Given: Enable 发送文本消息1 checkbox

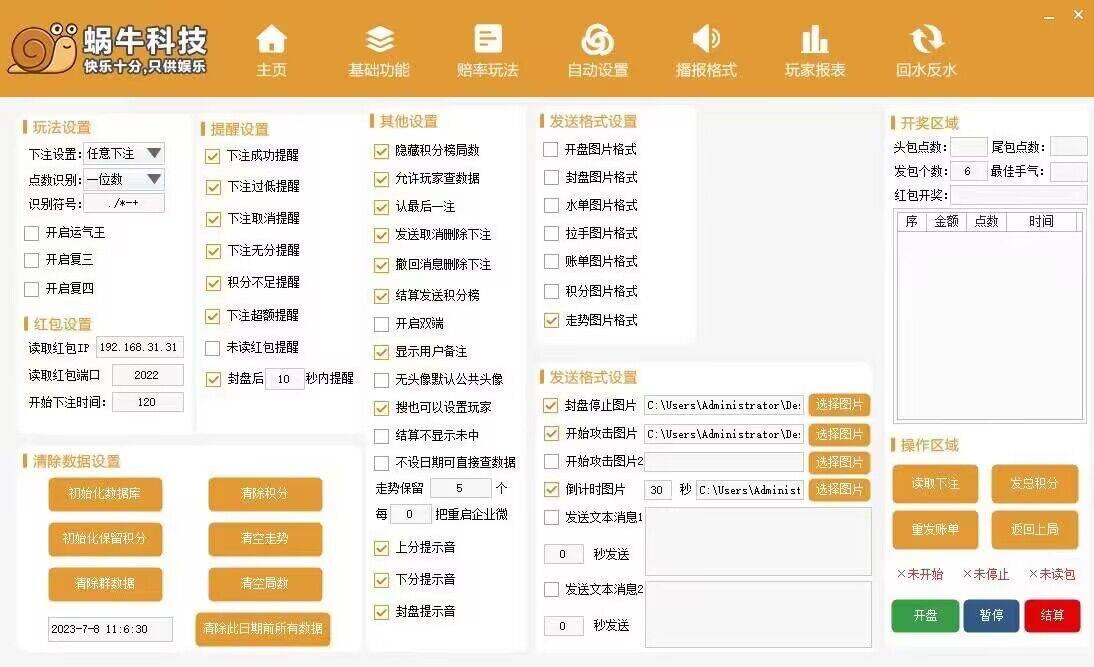Looking at the screenshot, I should point(551,518).
